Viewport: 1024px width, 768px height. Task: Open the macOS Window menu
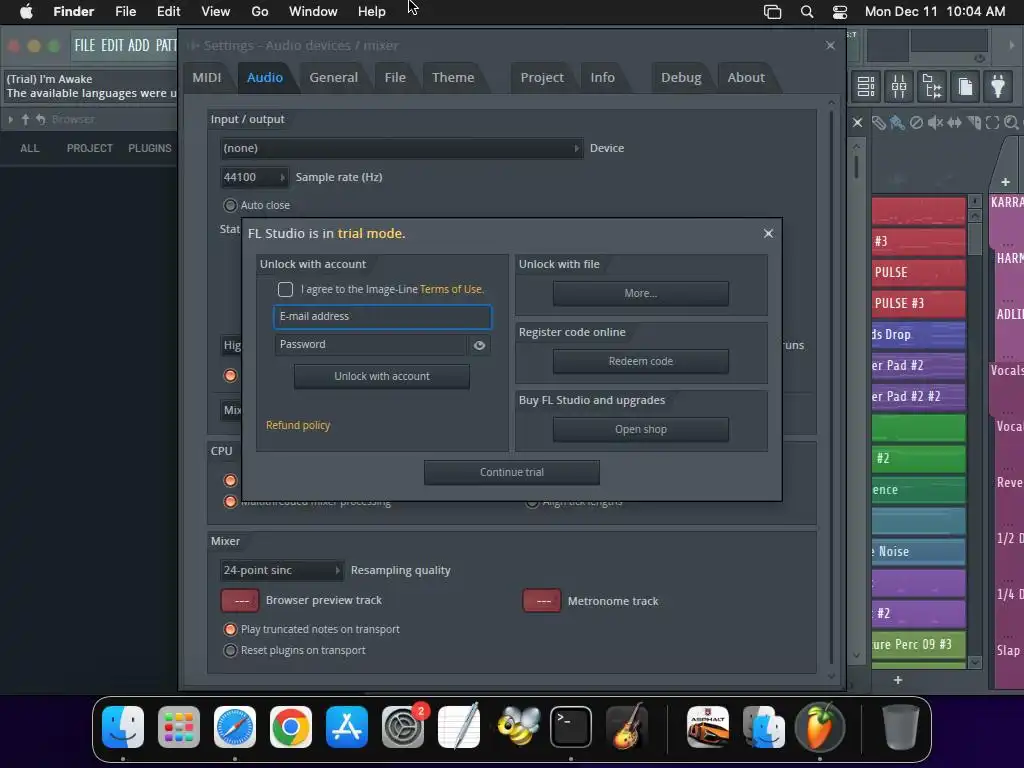[x=313, y=12]
